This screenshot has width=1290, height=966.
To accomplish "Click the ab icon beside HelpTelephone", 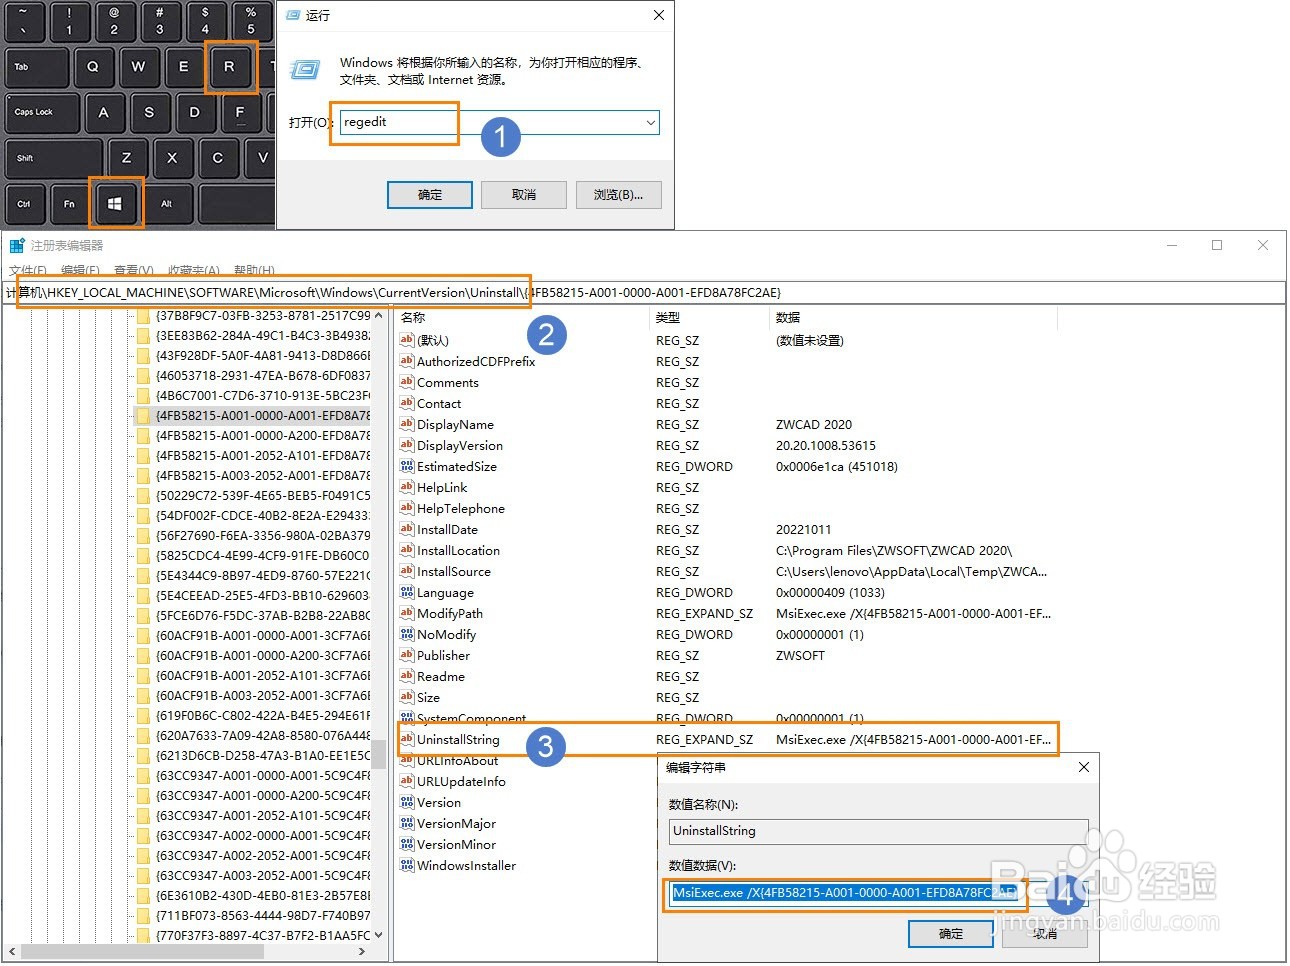I will 406,508.
